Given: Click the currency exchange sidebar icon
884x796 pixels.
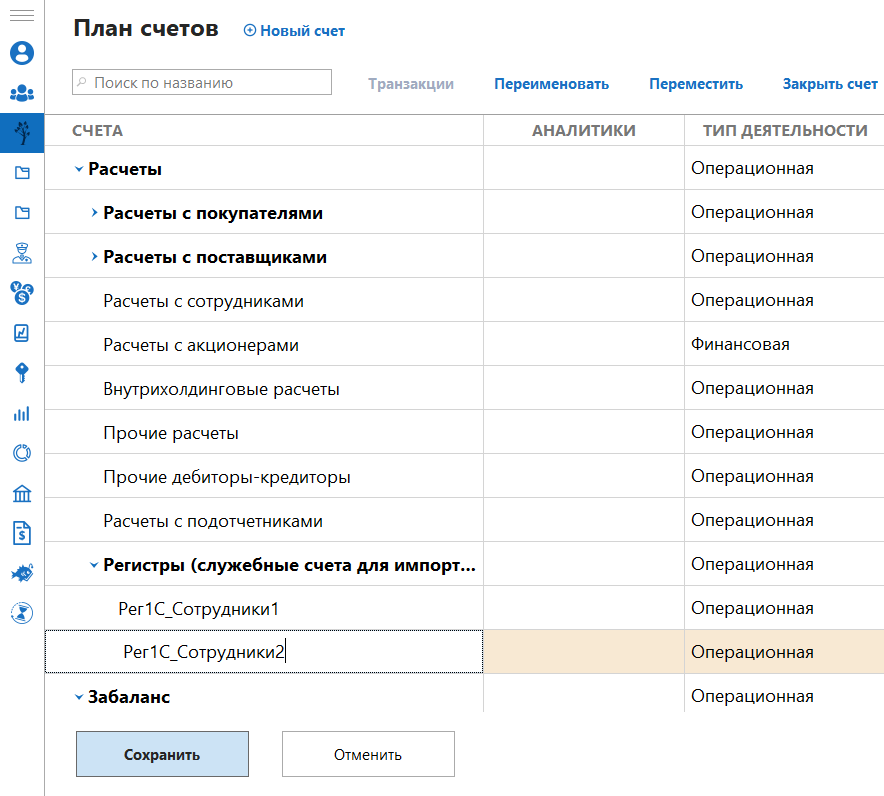Looking at the screenshot, I should tap(21, 292).
